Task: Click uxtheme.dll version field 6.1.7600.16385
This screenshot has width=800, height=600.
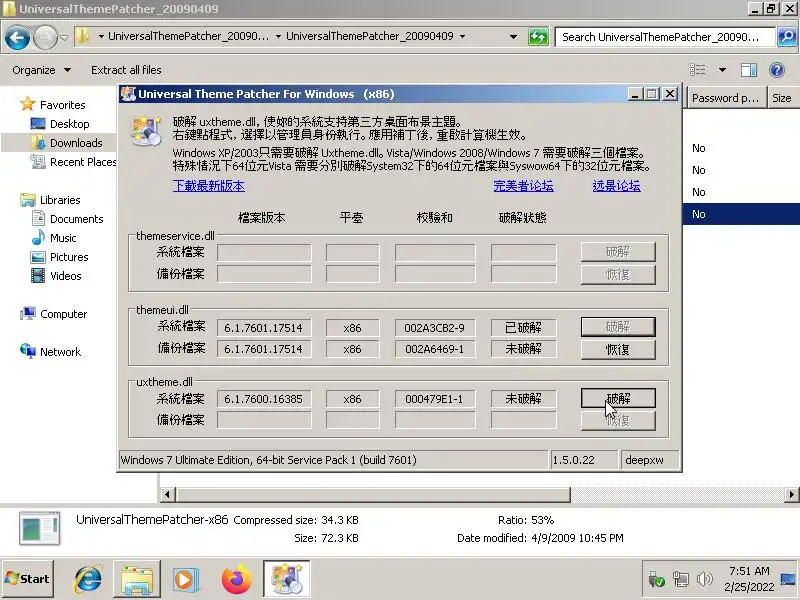Action: [x=264, y=398]
